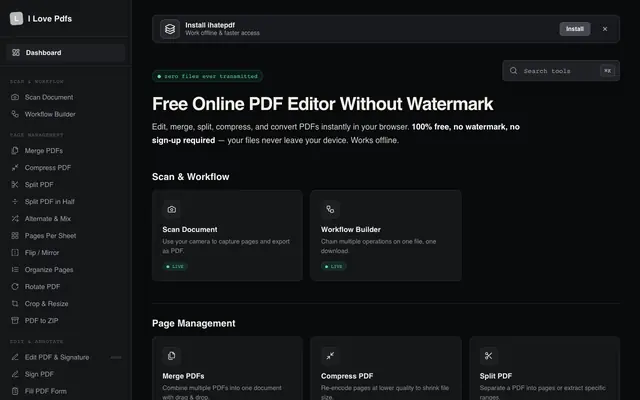Click the Pages Per Sheet grid icon
Screen dimensions: 640x400
coord(15,236)
